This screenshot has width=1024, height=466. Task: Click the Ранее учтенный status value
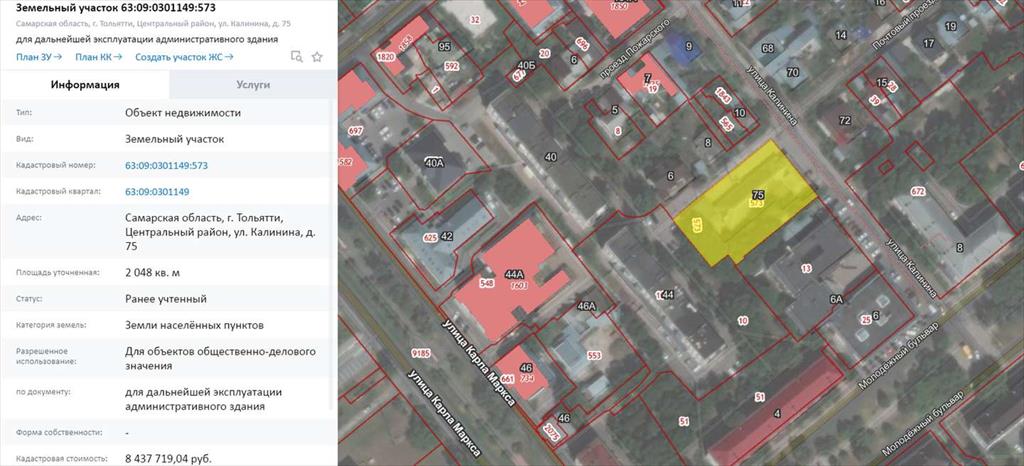pyautogui.click(x=166, y=299)
